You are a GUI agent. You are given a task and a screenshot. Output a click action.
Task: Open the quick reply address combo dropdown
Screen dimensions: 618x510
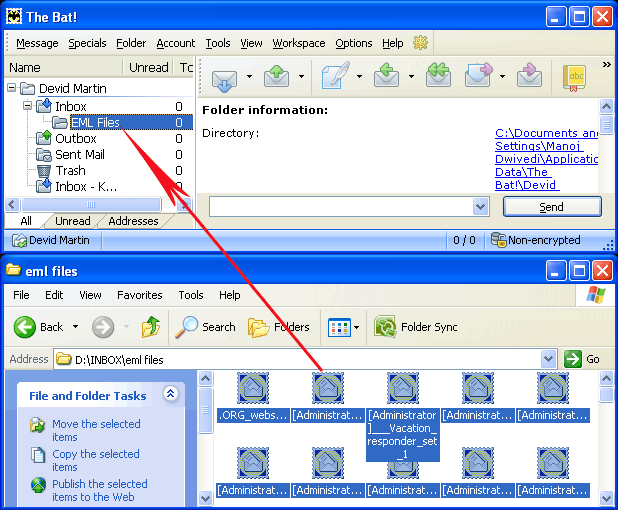coord(480,206)
